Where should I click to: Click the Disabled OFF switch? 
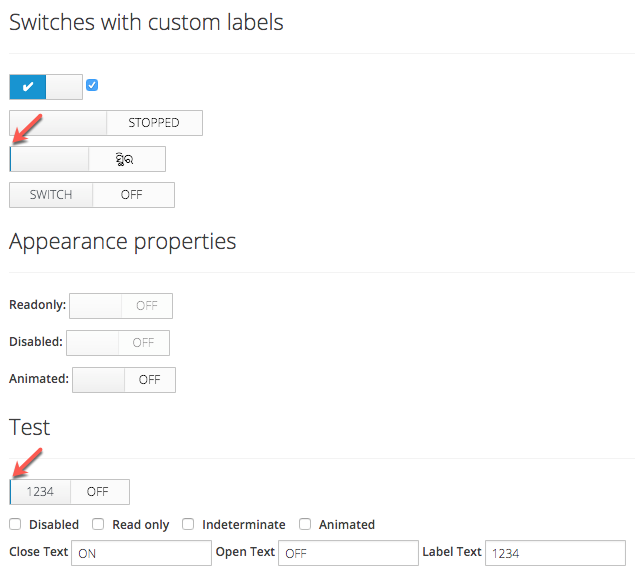(x=118, y=343)
